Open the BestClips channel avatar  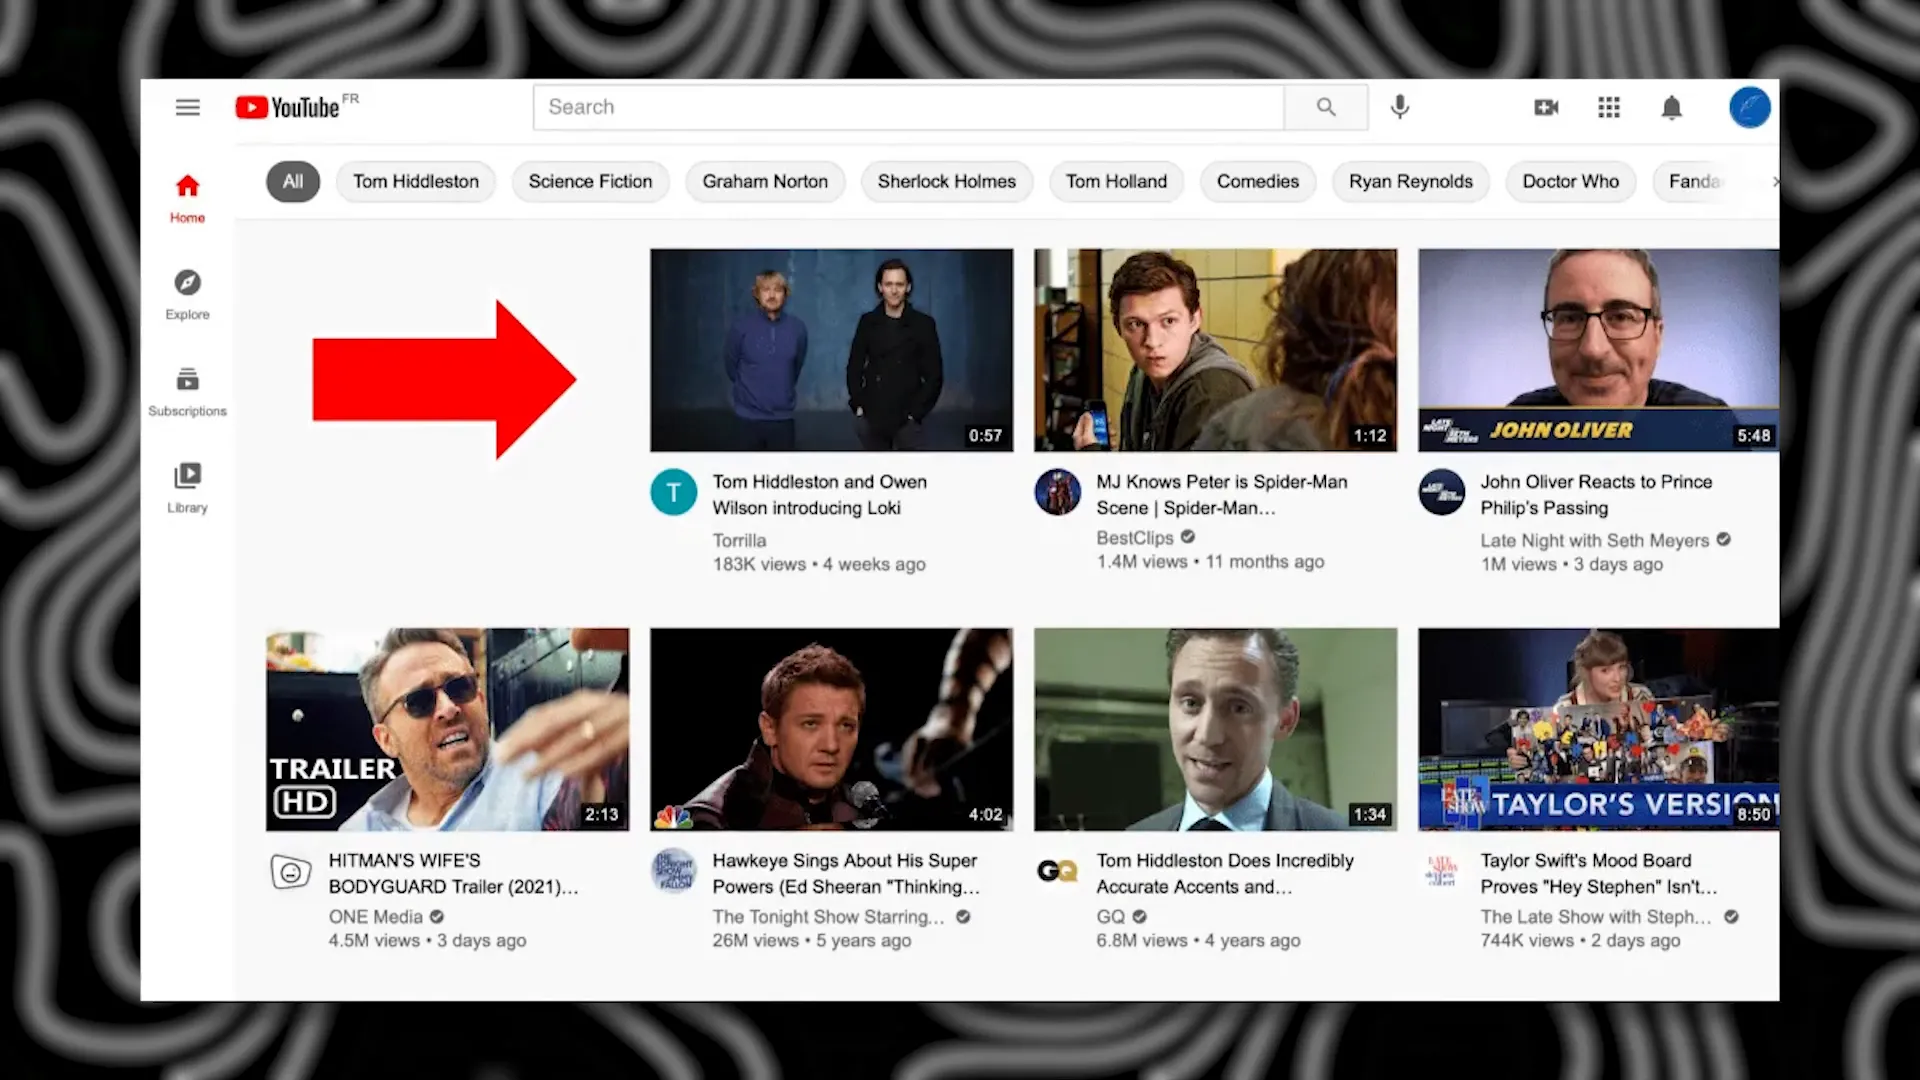(1057, 492)
